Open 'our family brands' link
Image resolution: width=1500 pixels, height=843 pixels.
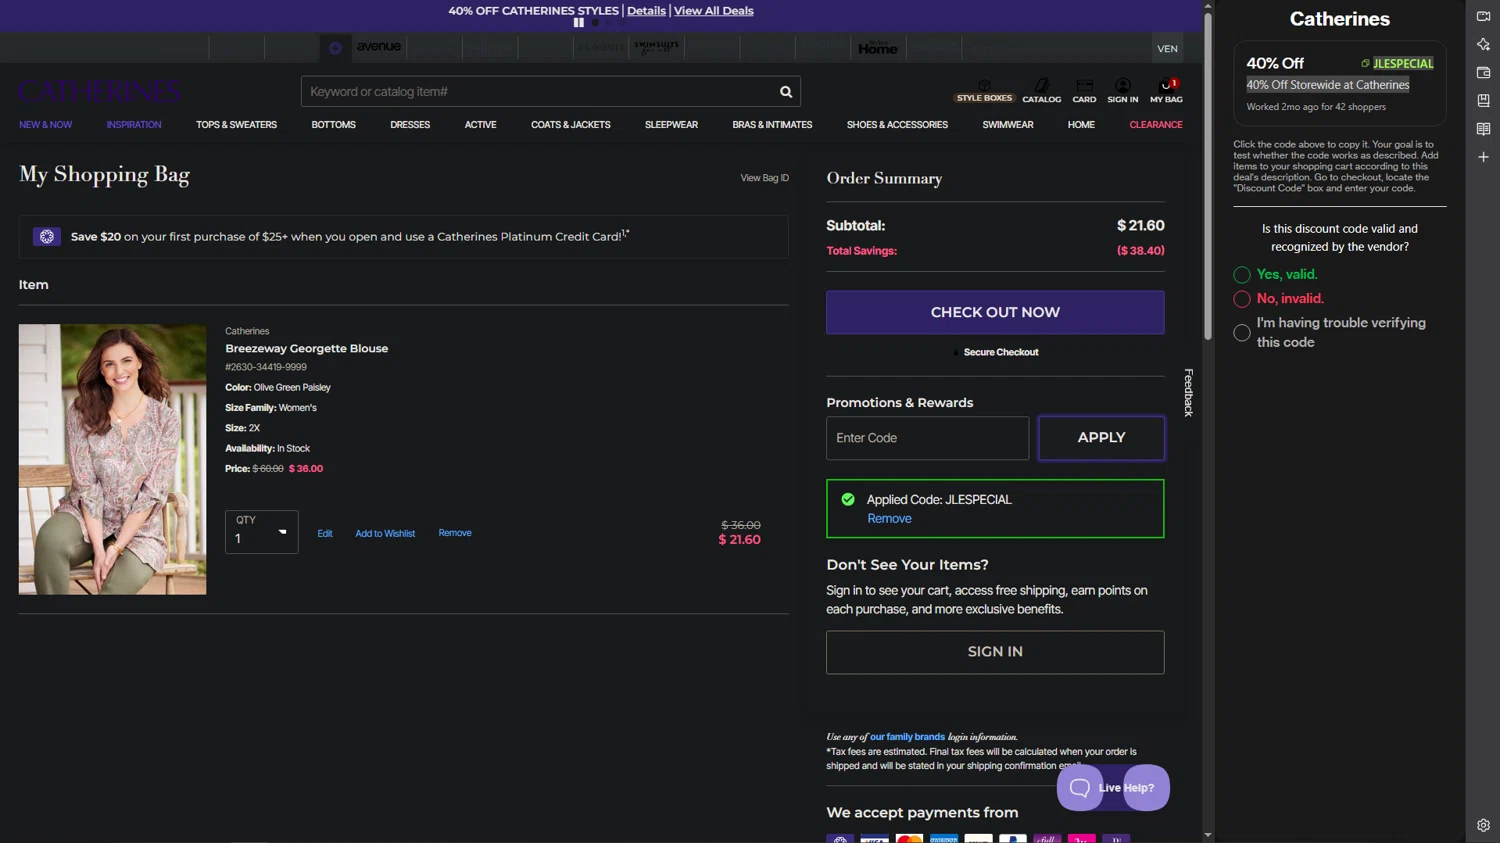tap(907, 737)
